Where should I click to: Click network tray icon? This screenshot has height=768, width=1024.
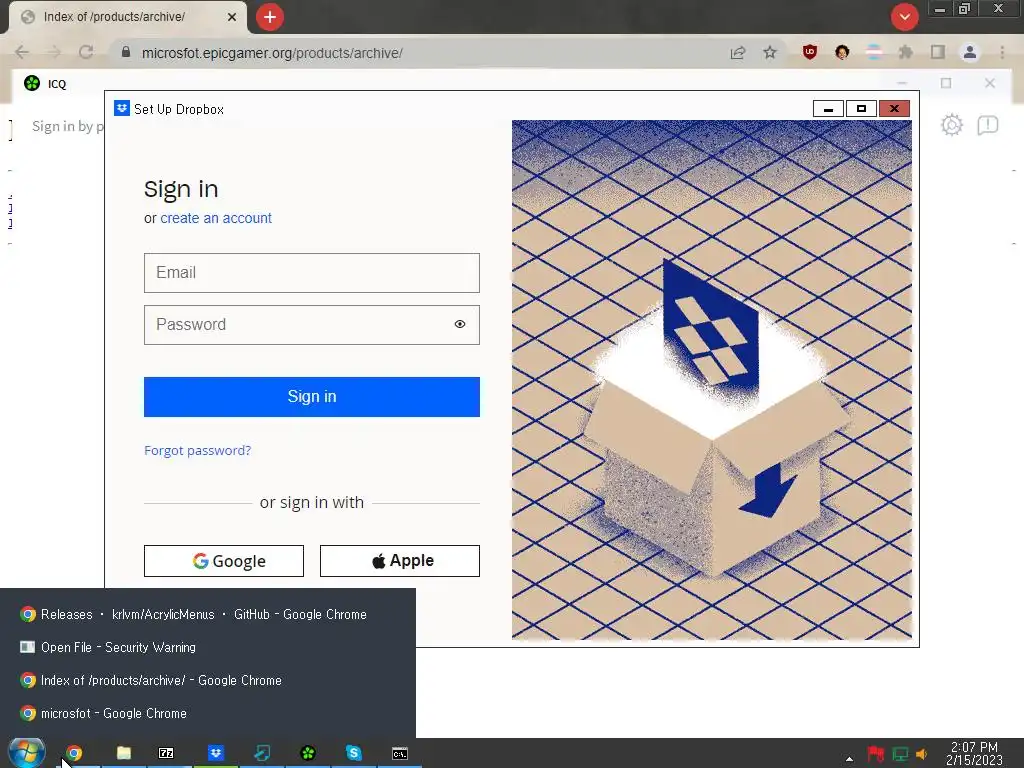pos(900,754)
